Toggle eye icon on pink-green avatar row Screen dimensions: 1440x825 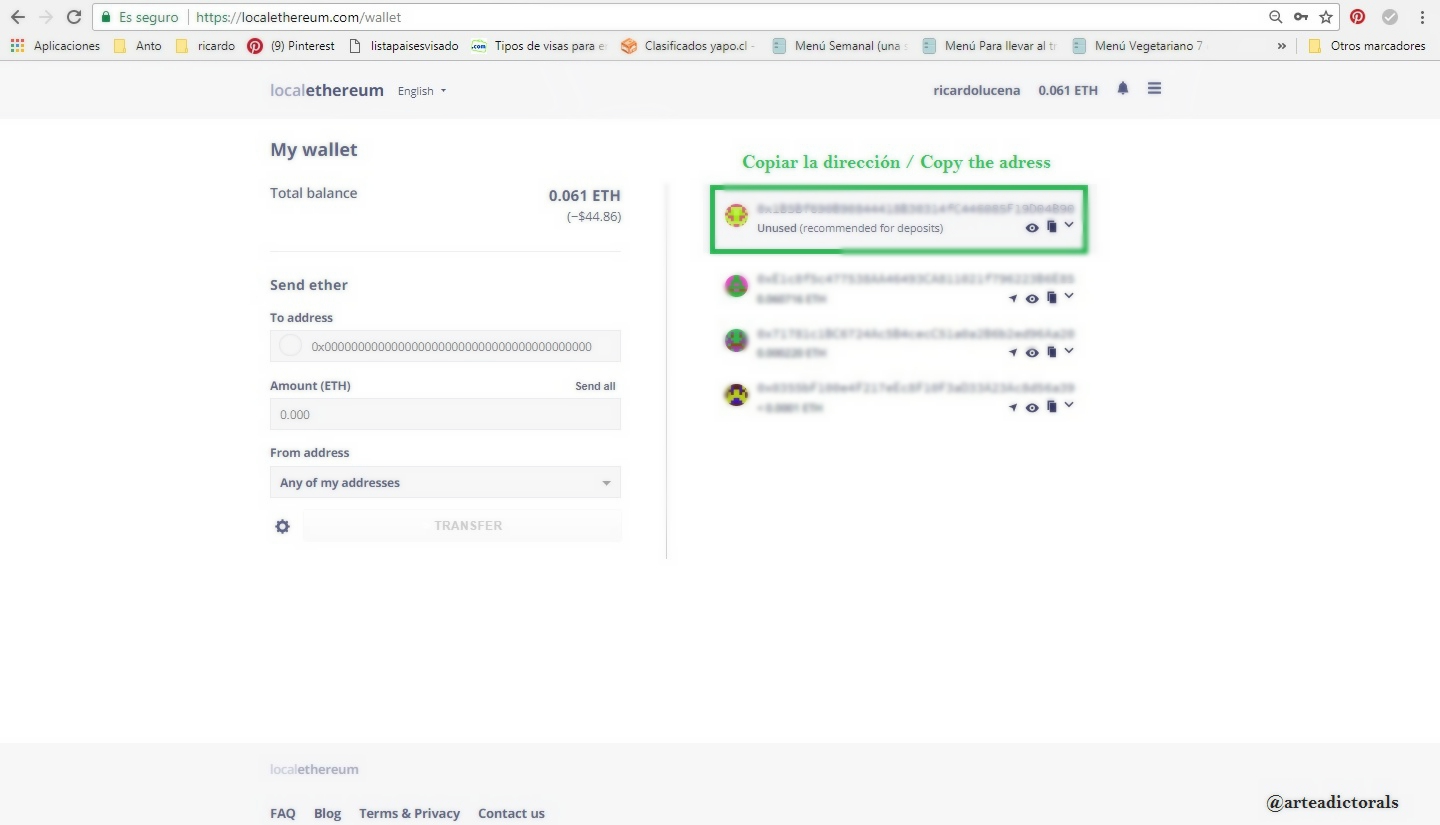pos(1032,298)
